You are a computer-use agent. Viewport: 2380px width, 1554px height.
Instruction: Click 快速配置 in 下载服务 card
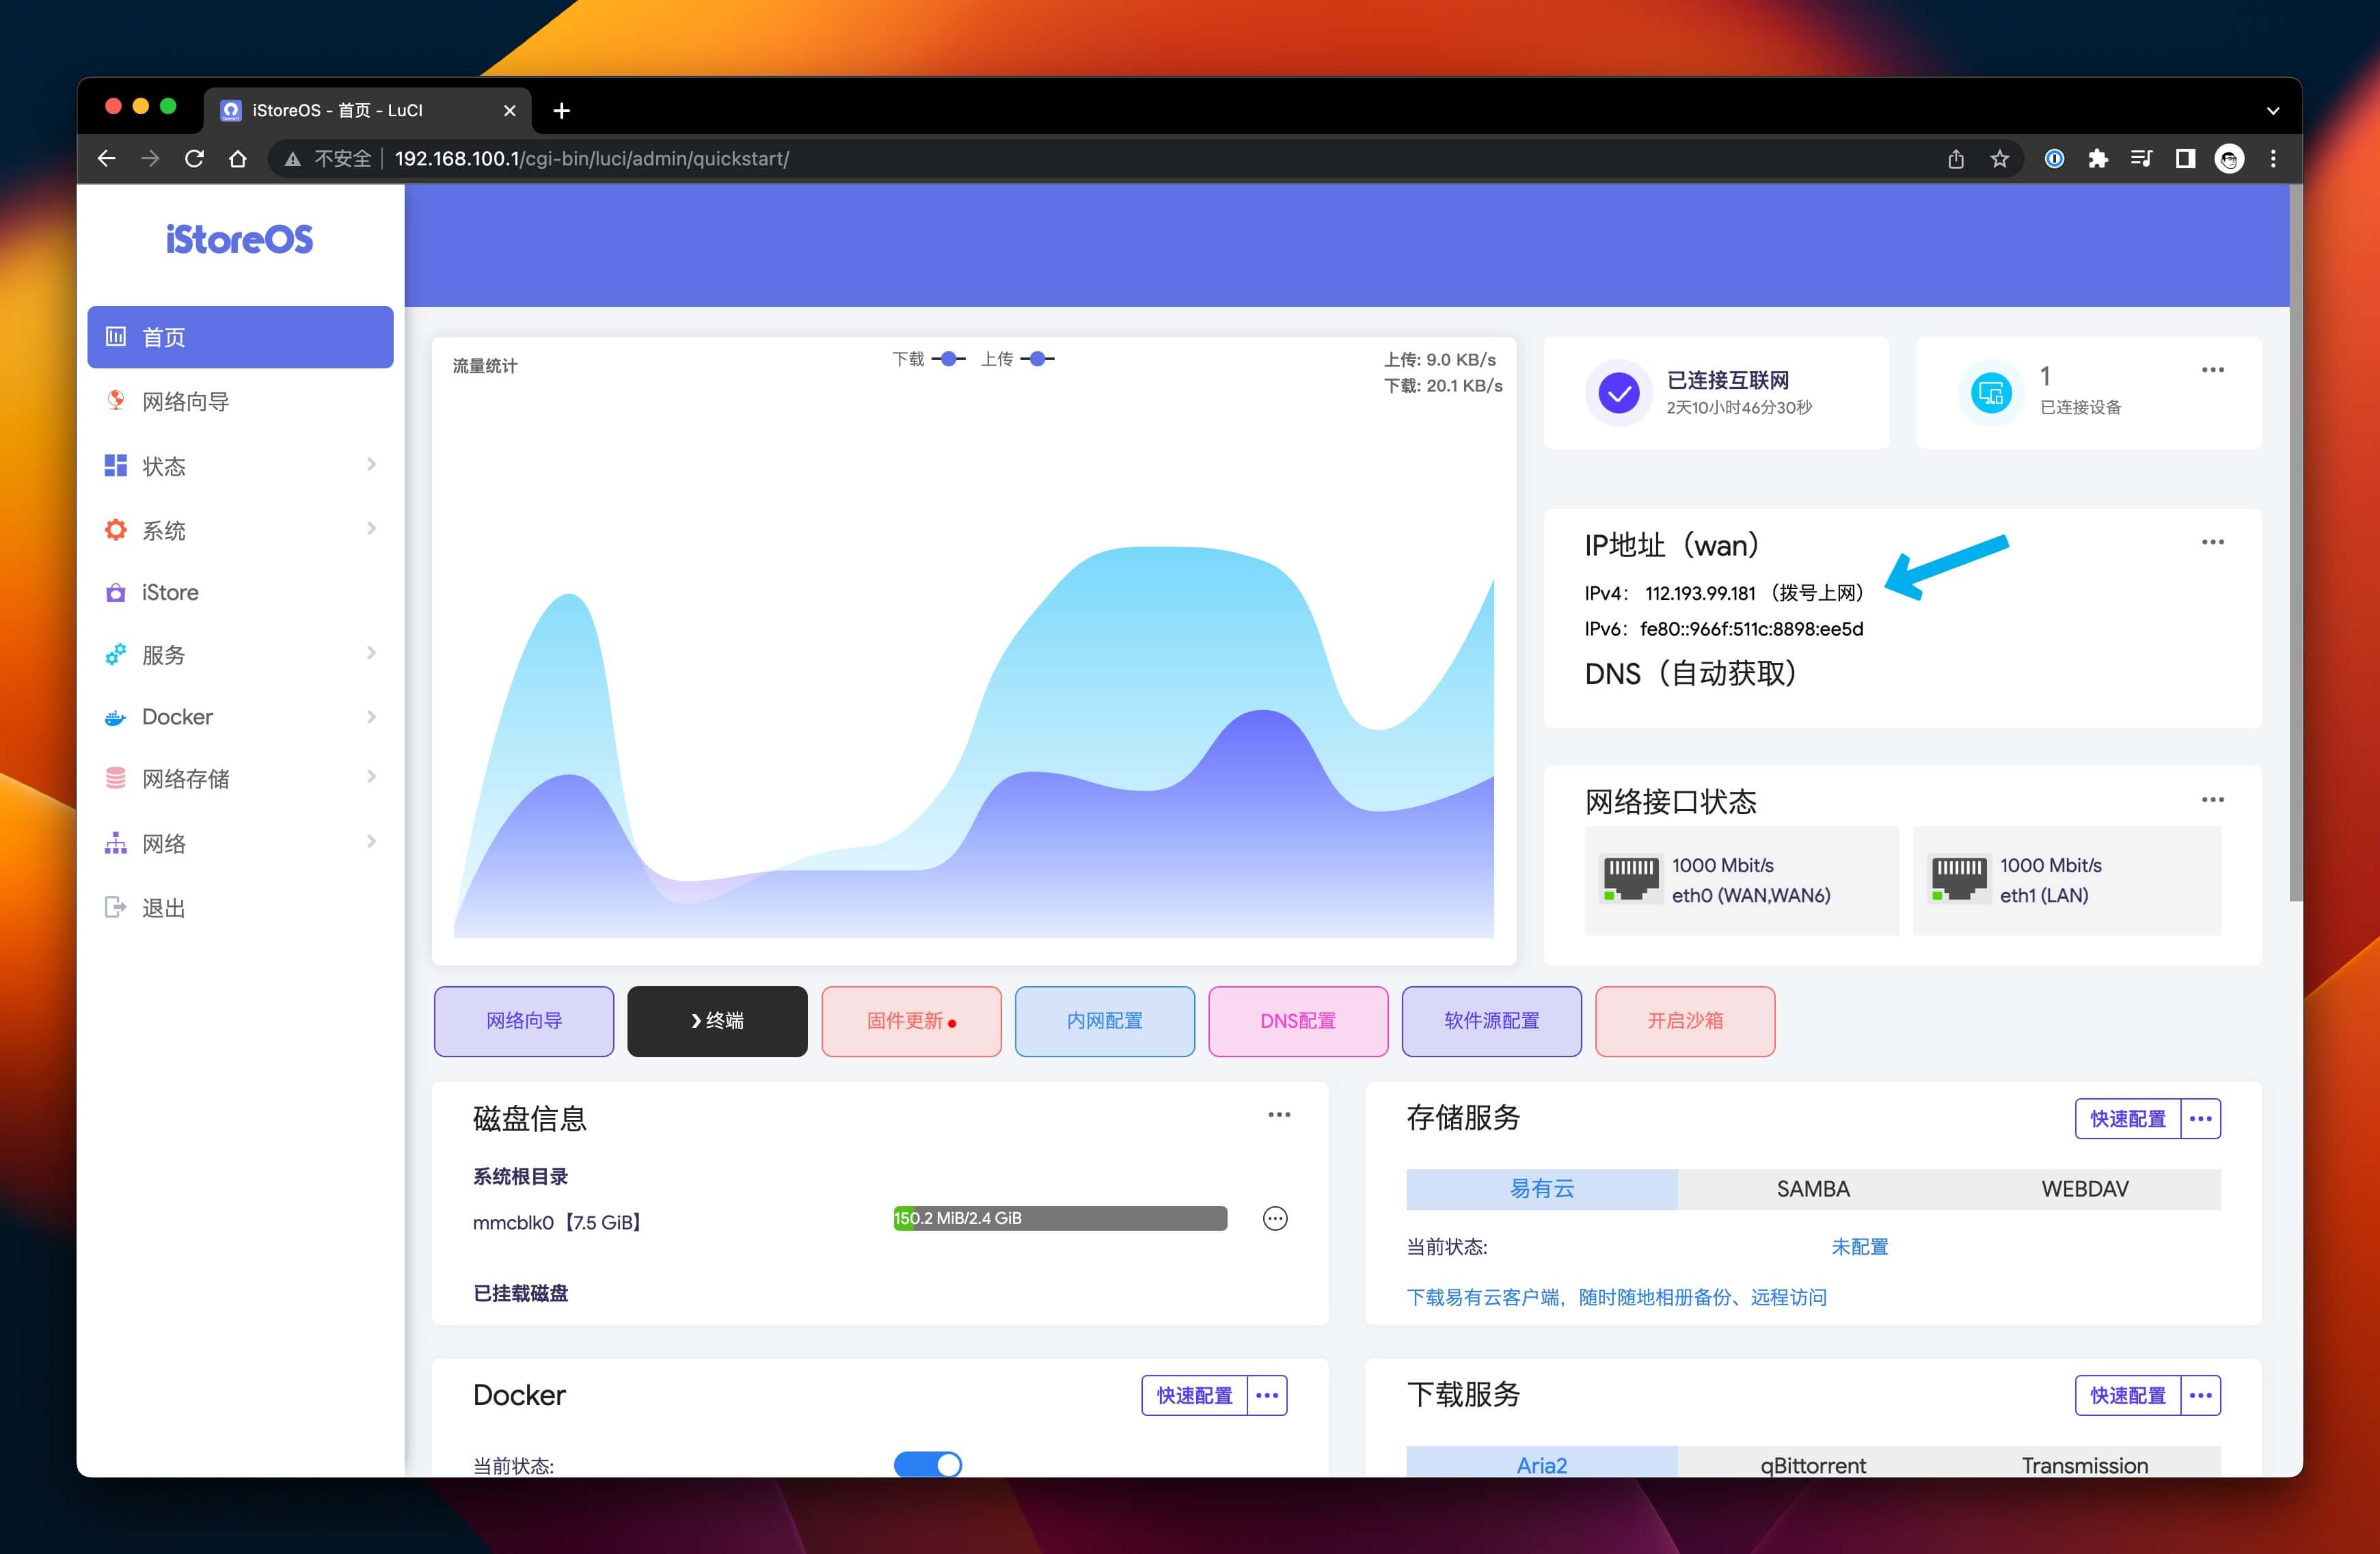pos(2127,1395)
